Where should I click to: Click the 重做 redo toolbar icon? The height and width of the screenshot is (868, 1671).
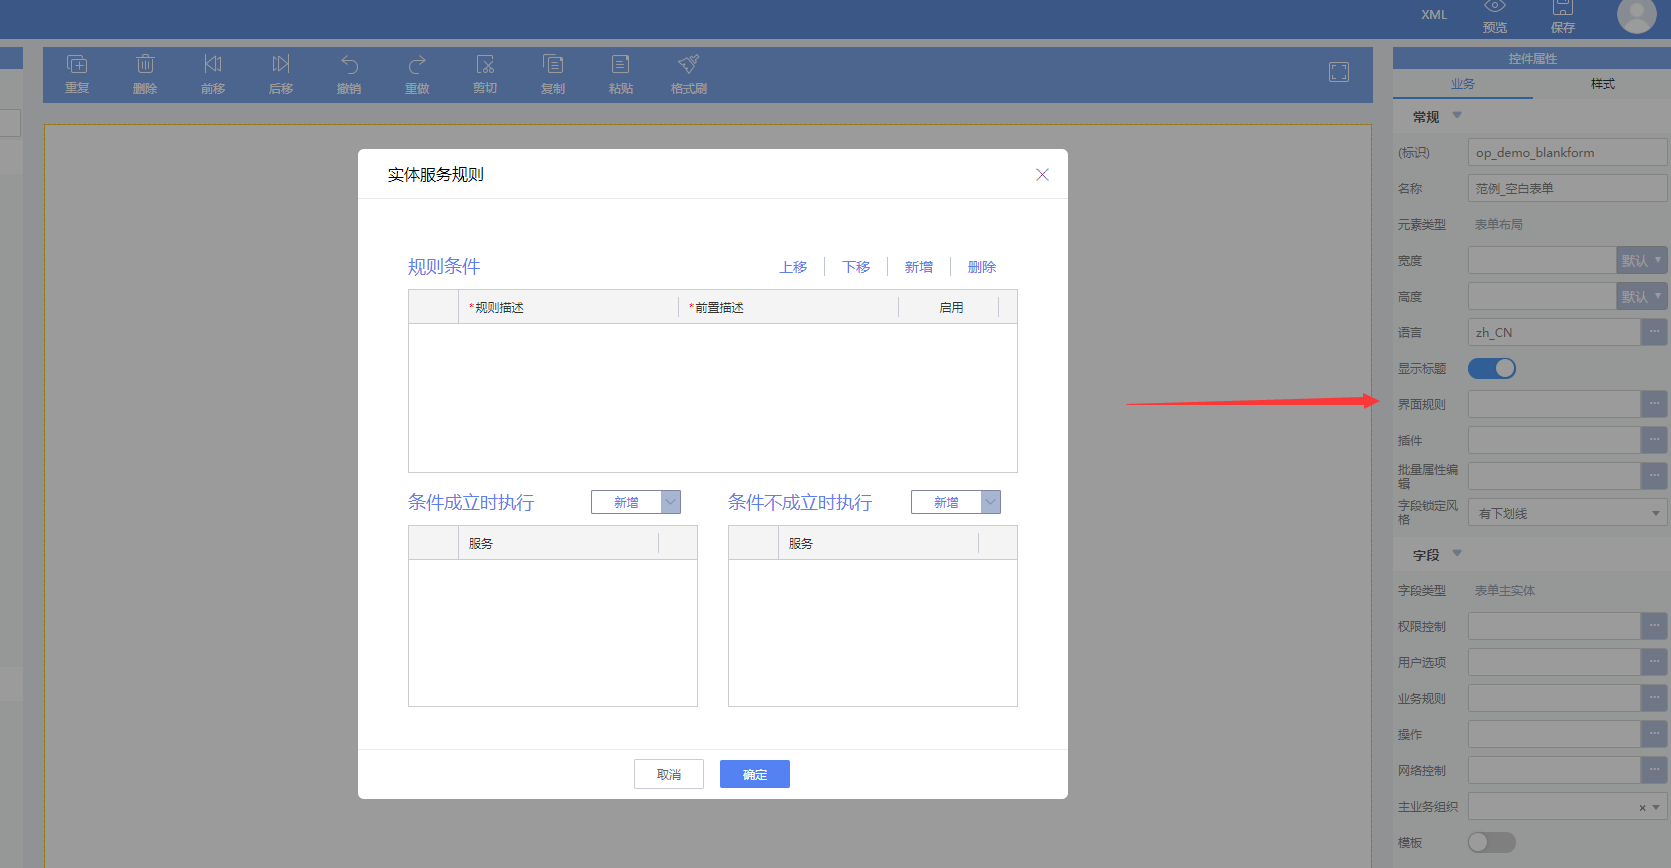417,64
